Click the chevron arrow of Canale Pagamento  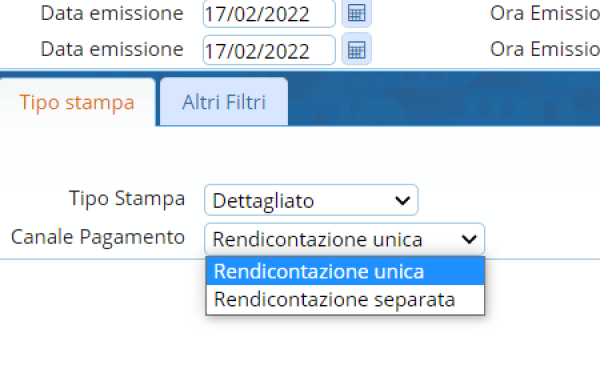[469, 239]
